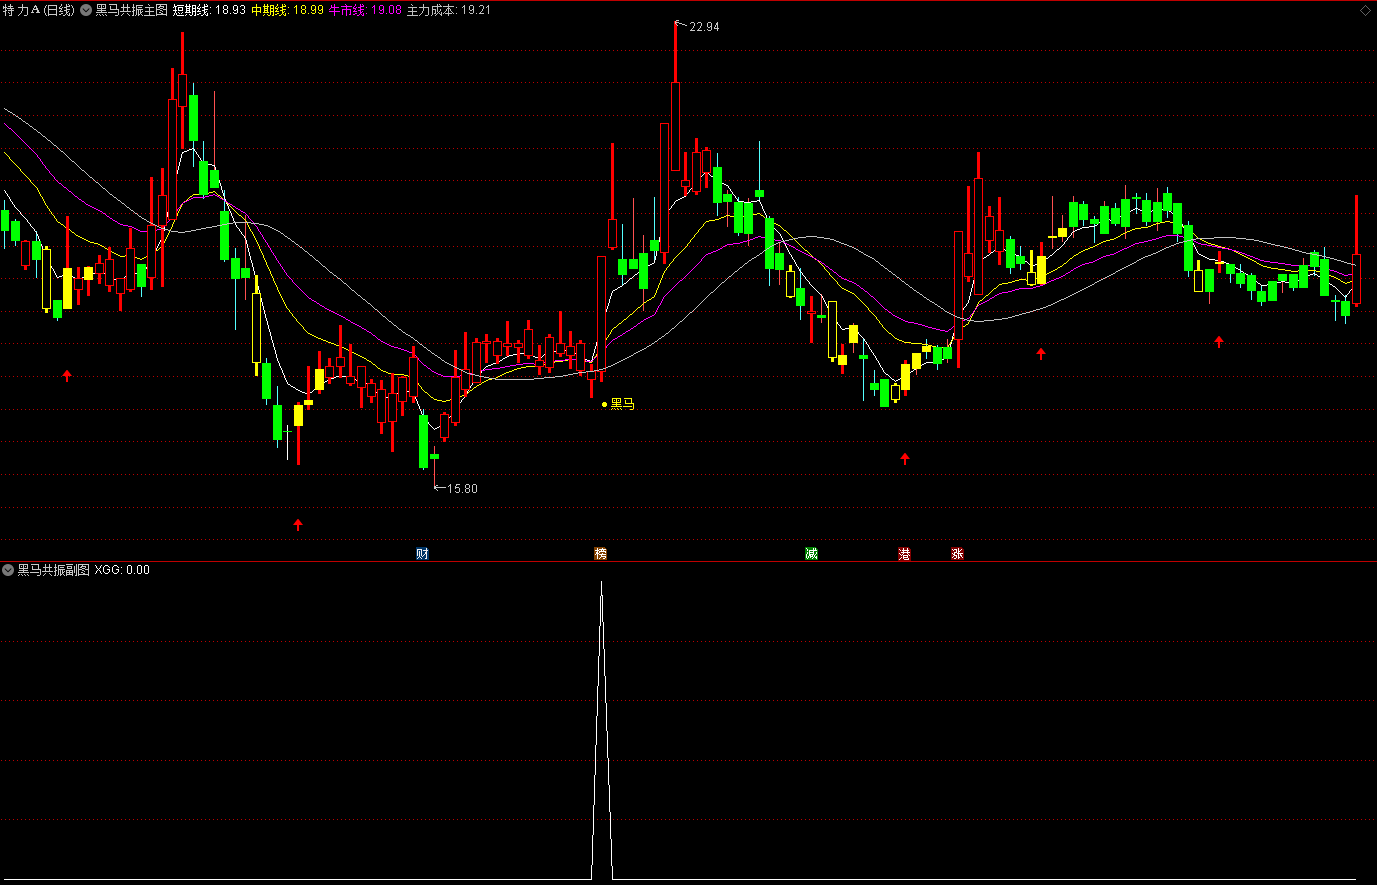Click the magenta 牛市线: 19.08 label
The height and width of the screenshot is (885, 1377).
pos(365,10)
